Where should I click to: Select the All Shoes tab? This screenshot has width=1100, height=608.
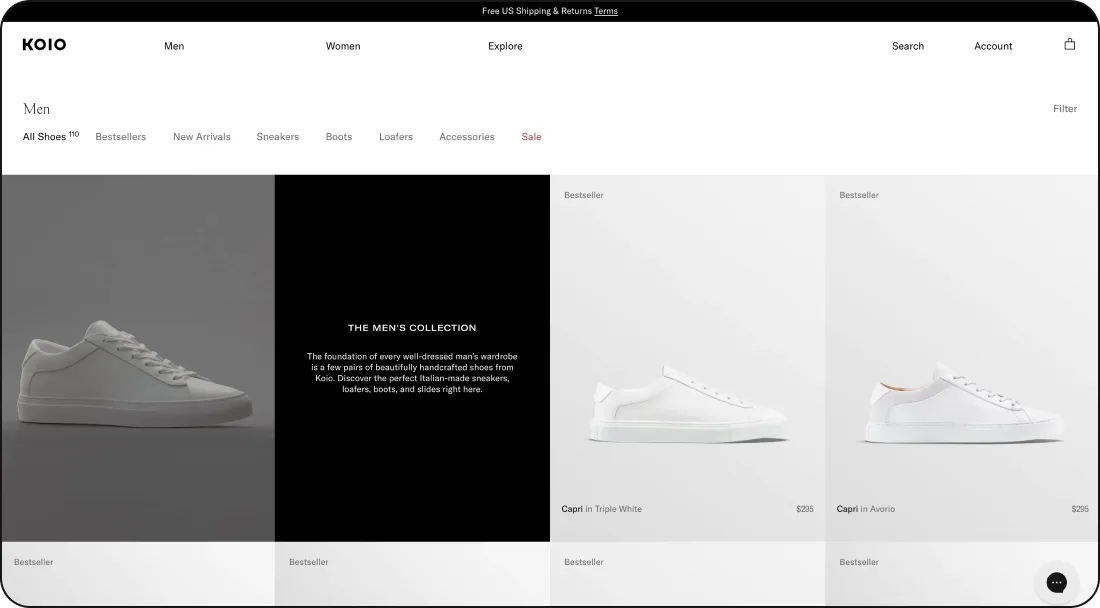pos(51,136)
